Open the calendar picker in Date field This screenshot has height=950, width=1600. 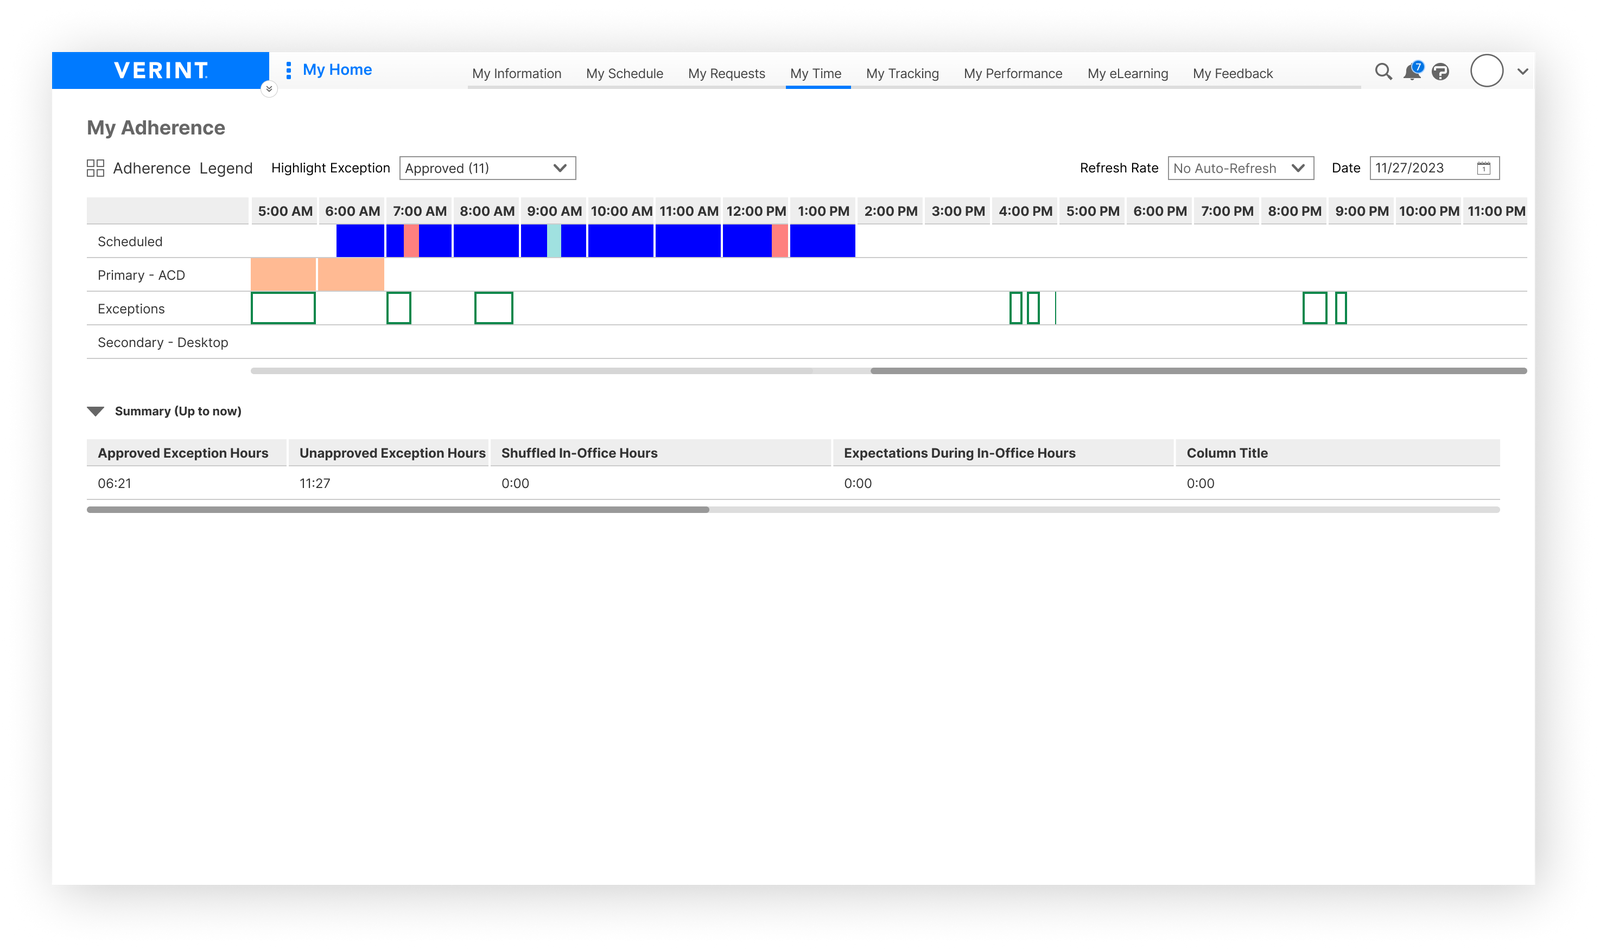(1484, 168)
